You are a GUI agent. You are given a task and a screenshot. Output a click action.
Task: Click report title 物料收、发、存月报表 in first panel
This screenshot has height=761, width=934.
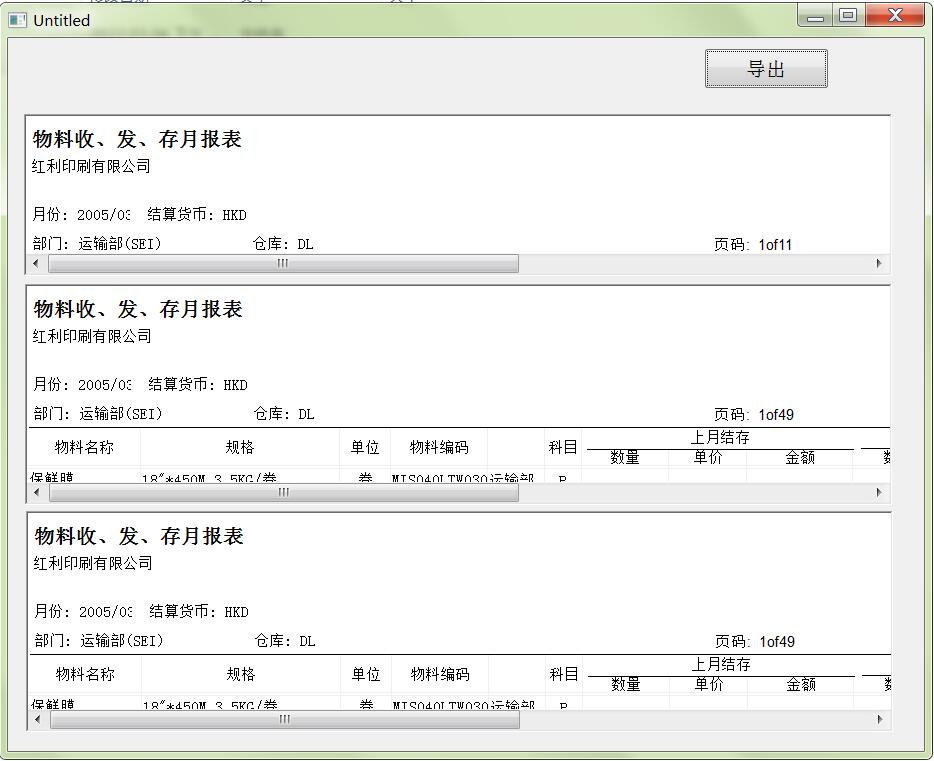point(137,139)
